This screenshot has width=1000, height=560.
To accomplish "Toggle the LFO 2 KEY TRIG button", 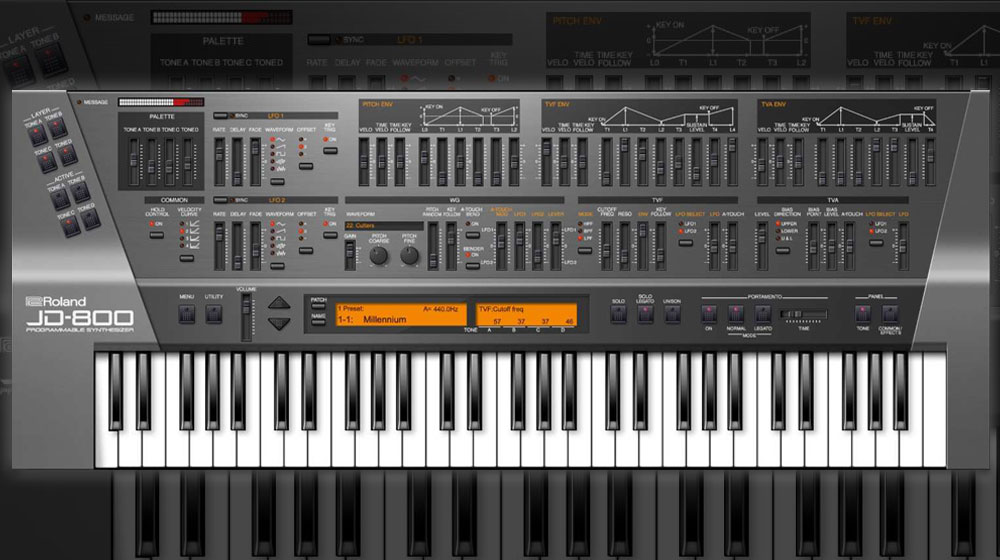I will [x=330, y=235].
